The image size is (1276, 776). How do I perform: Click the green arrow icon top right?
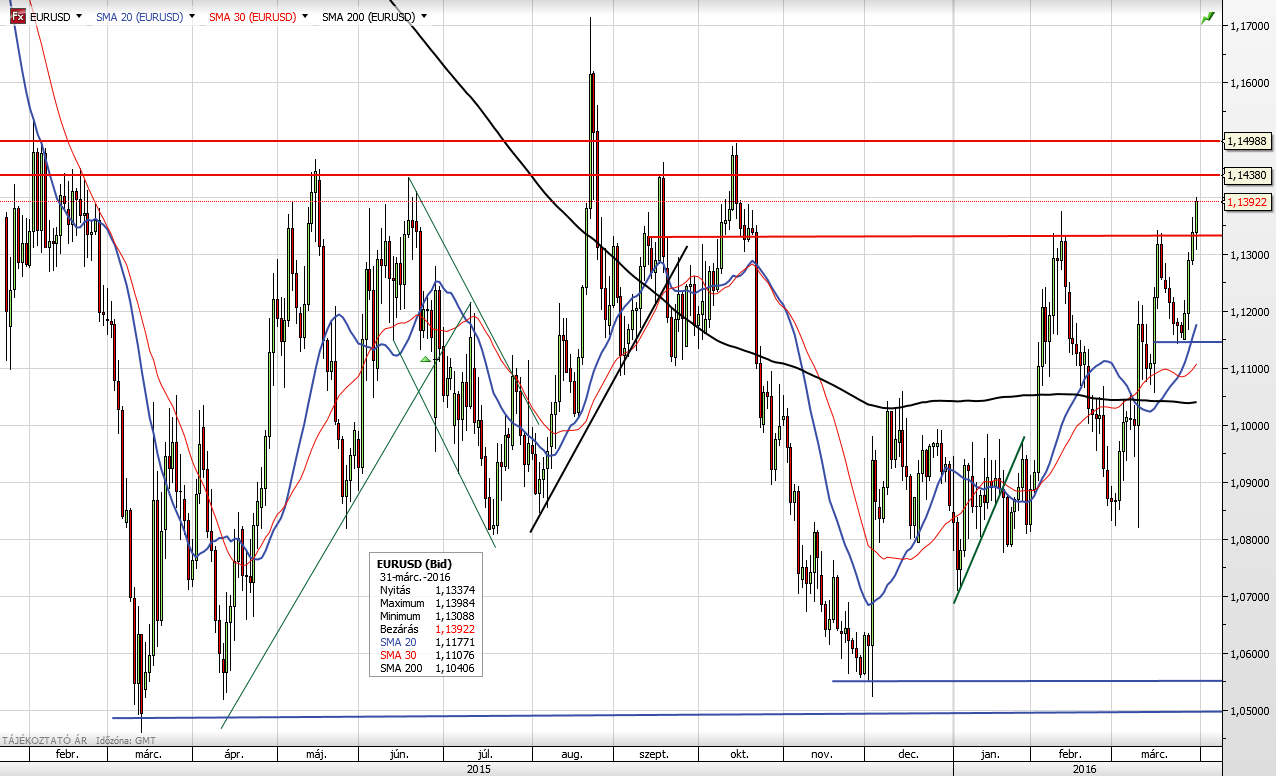pos(1208,17)
